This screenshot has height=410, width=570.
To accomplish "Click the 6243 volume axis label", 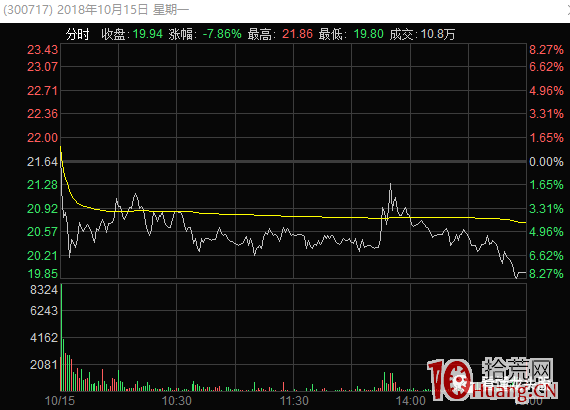I will (44, 310).
